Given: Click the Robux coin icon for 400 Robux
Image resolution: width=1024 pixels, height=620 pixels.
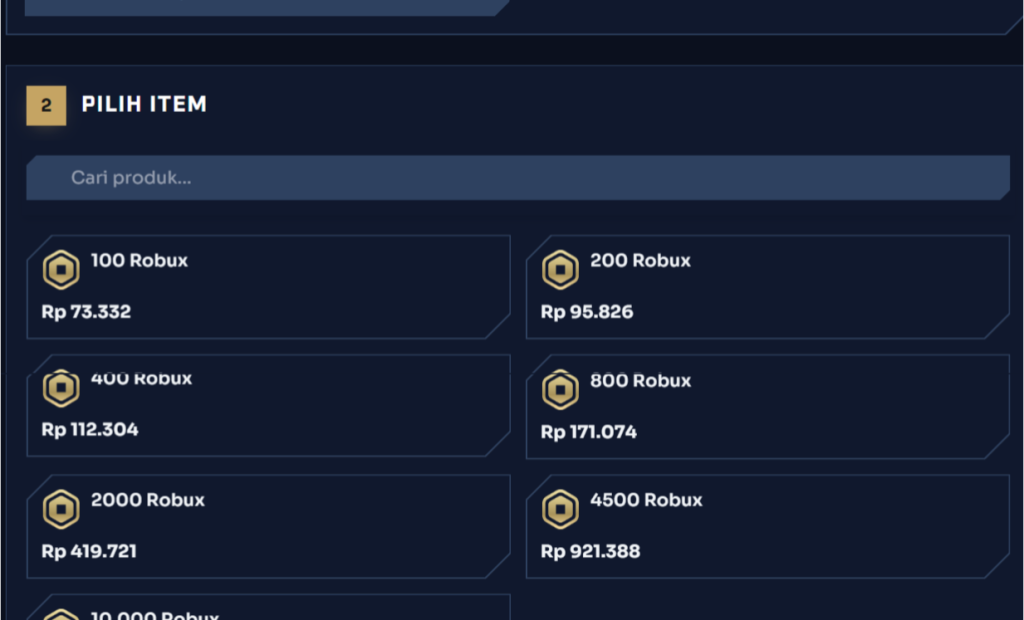Looking at the screenshot, I should [61, 388].
